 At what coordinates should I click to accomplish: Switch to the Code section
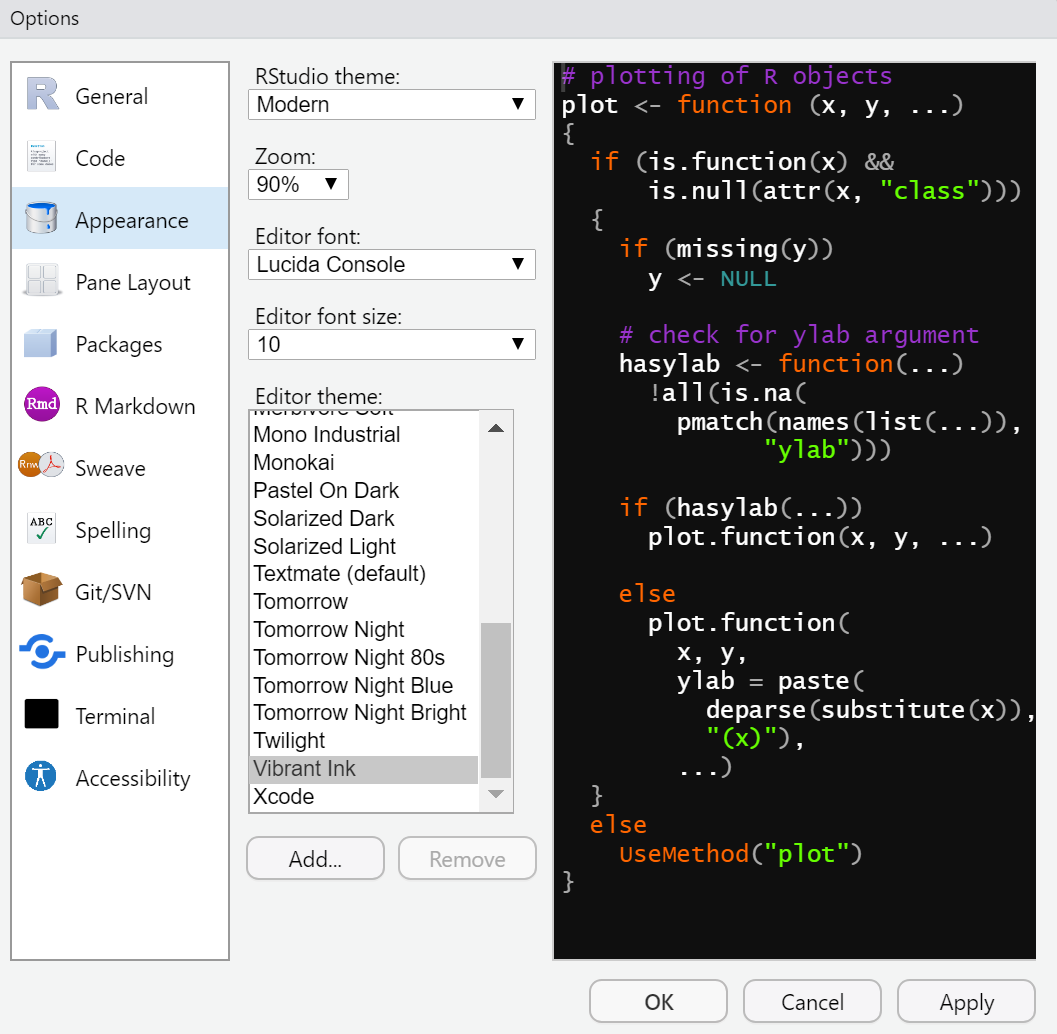click(120, 156)
